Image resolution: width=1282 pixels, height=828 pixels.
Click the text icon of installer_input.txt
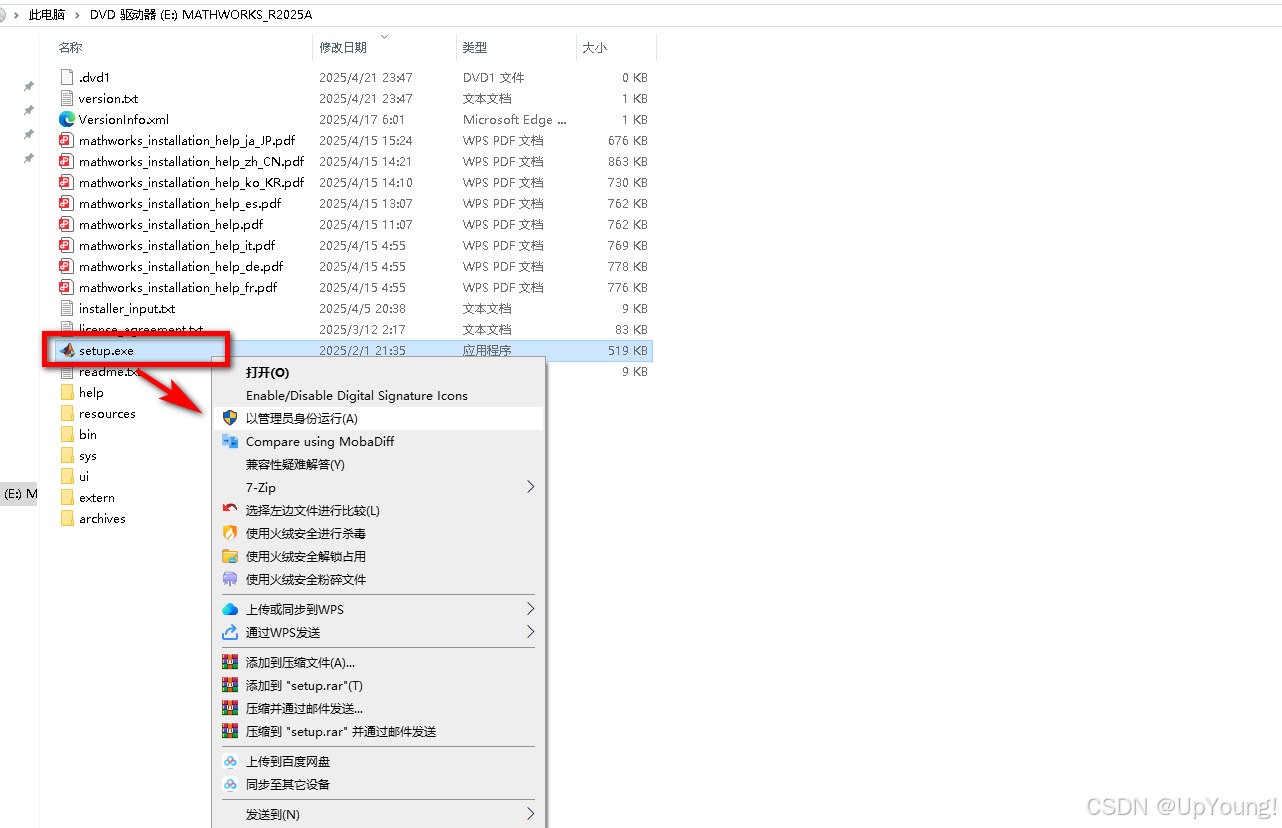pyautogui.click(x=67, y=308)
